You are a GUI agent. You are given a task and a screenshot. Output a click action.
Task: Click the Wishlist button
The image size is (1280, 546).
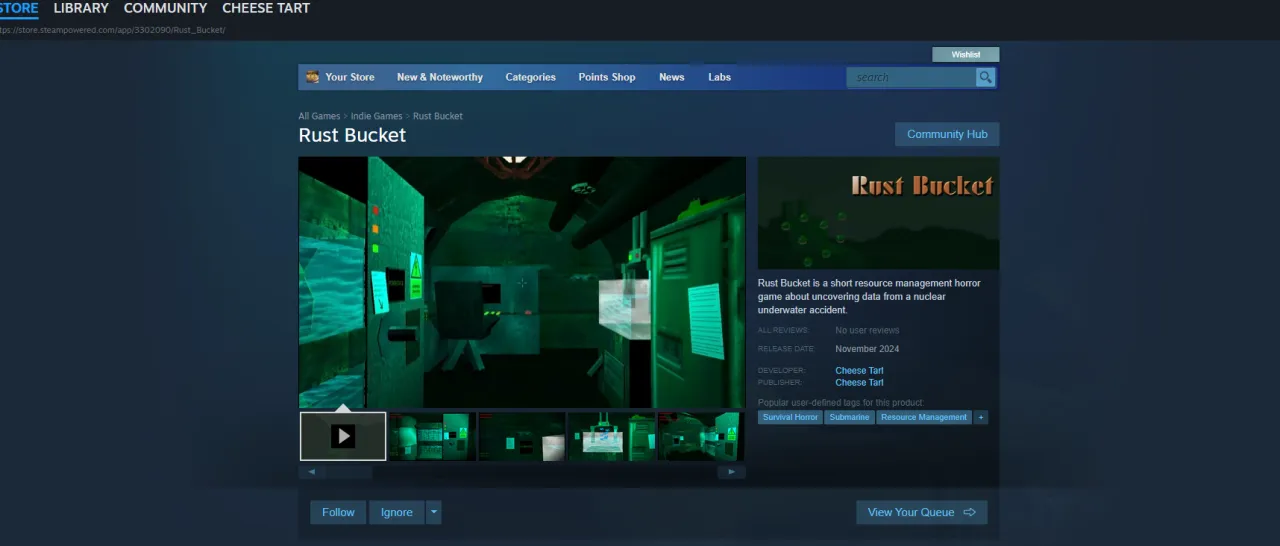coord(965,55)
